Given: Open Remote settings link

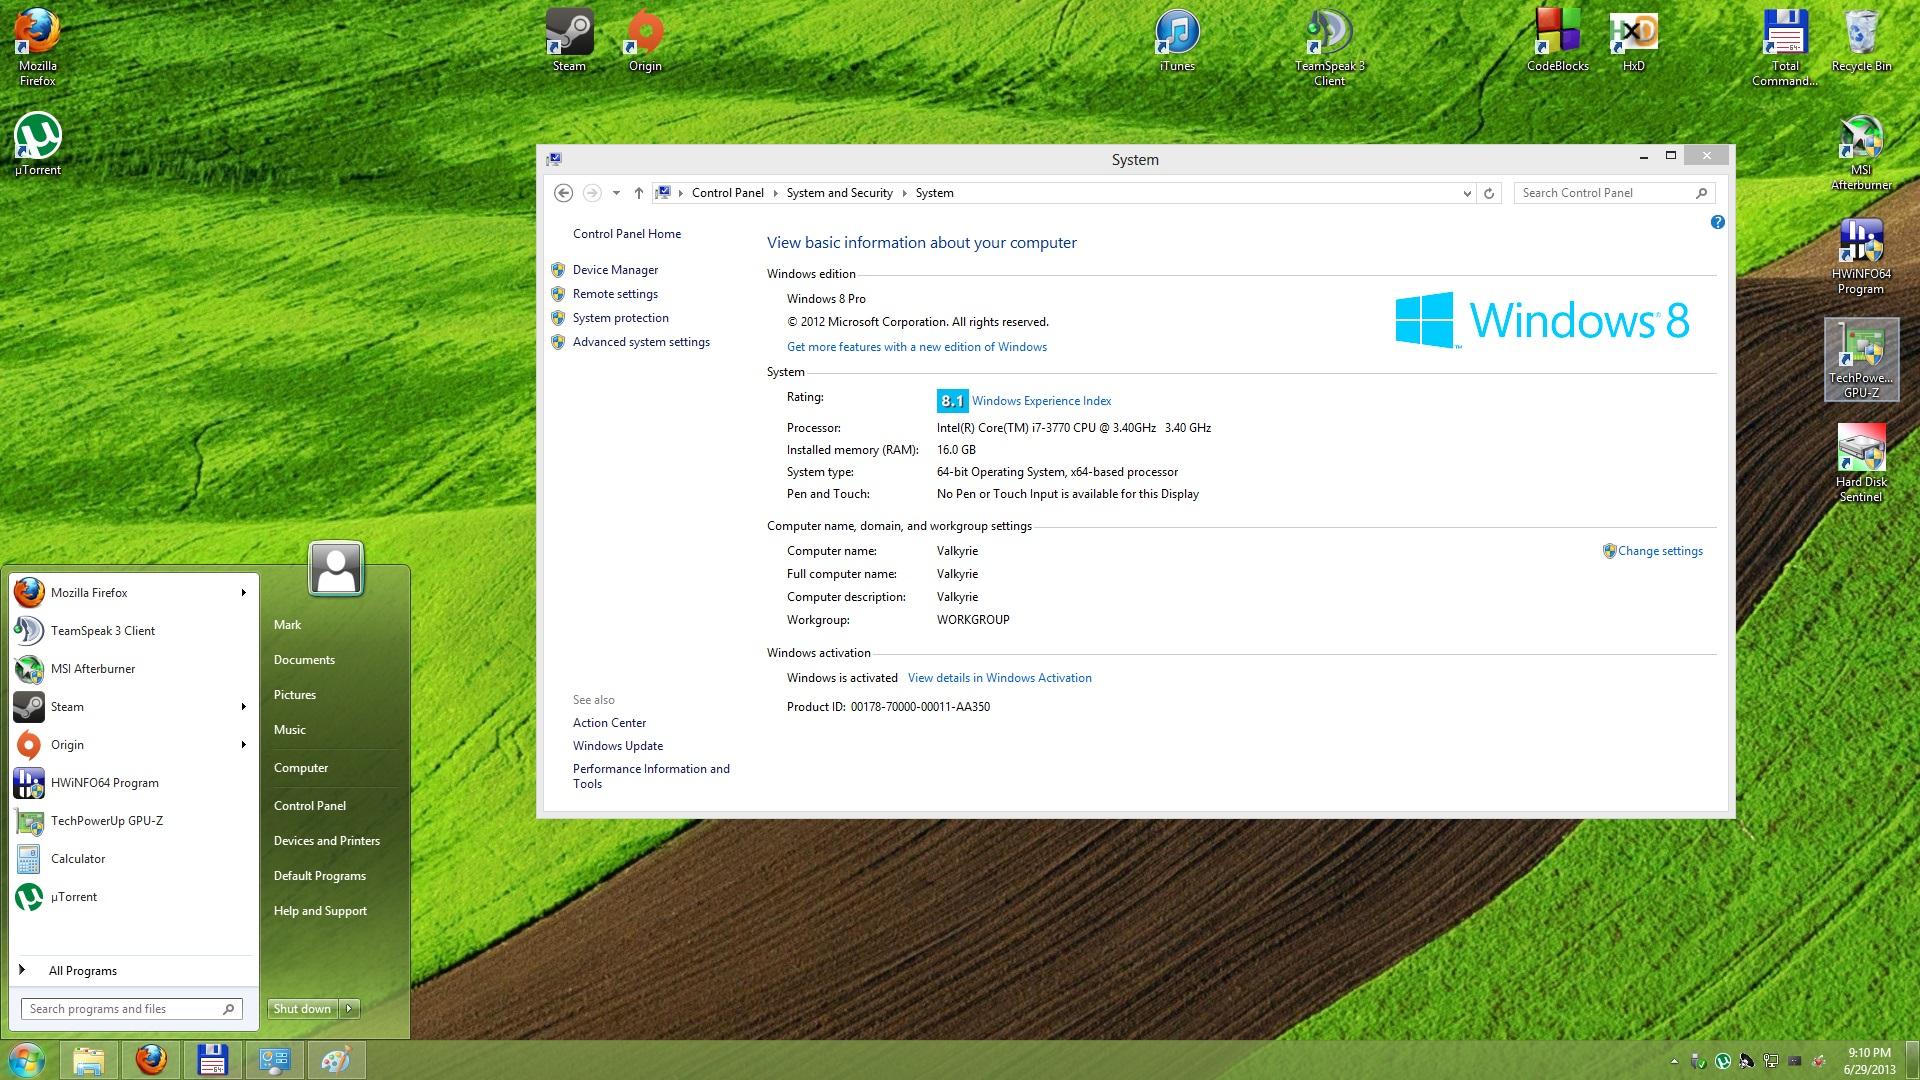Looking at the screenshot, I should click(615, 294).
